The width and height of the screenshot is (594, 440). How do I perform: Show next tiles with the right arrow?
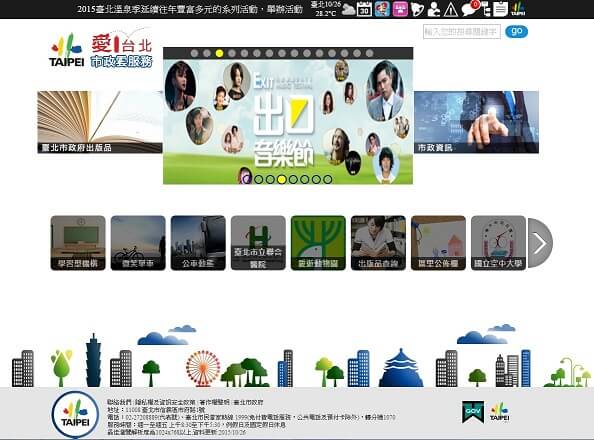540,243
